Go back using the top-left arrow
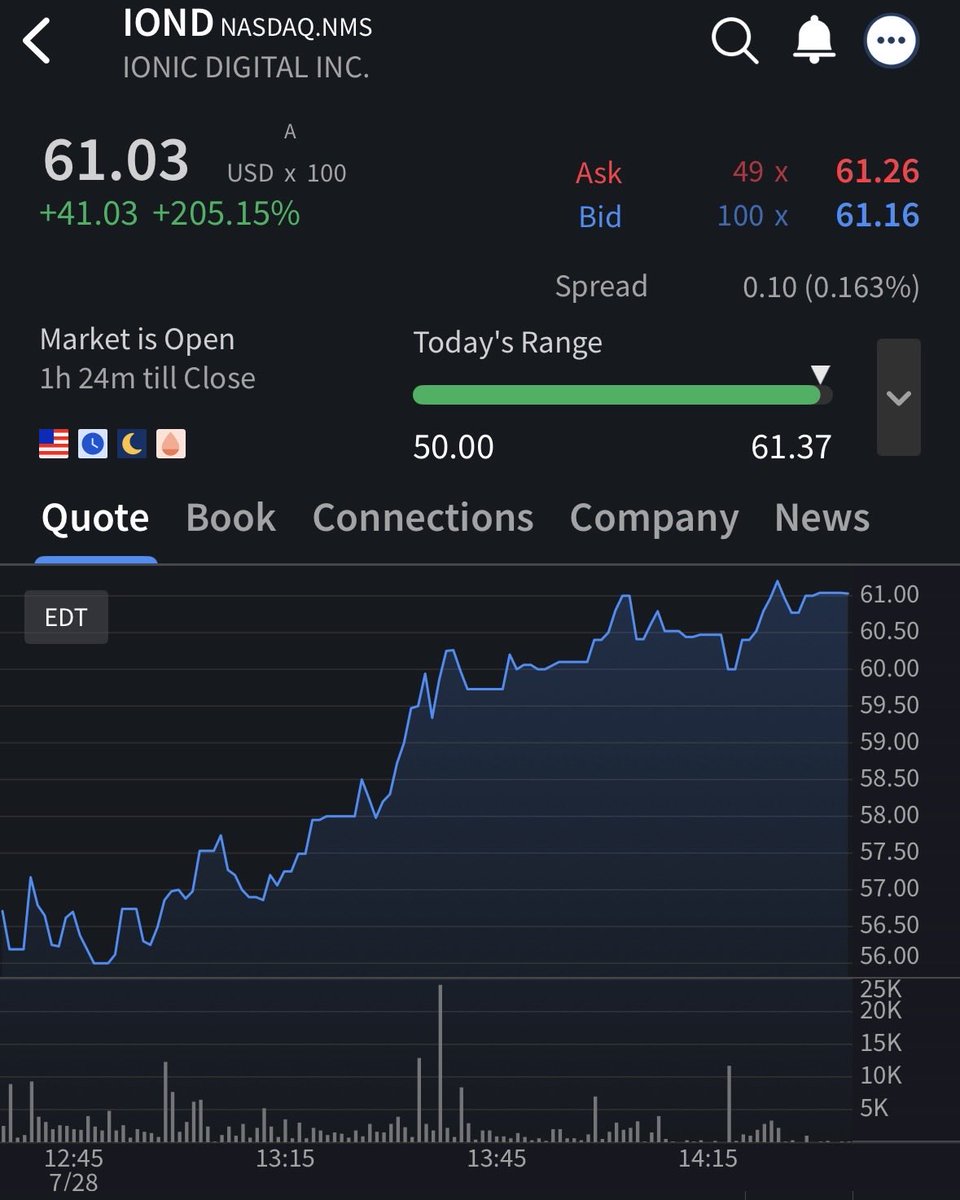The height and width of the screenshot is (1200, 960). (37, 43)
